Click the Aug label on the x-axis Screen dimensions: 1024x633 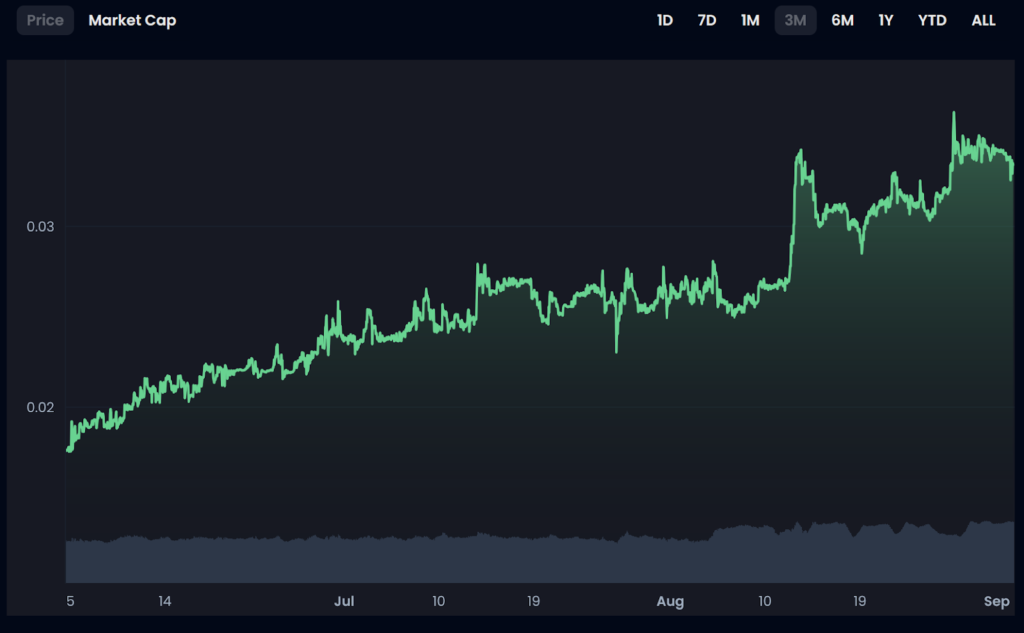[x=670, y=601]
